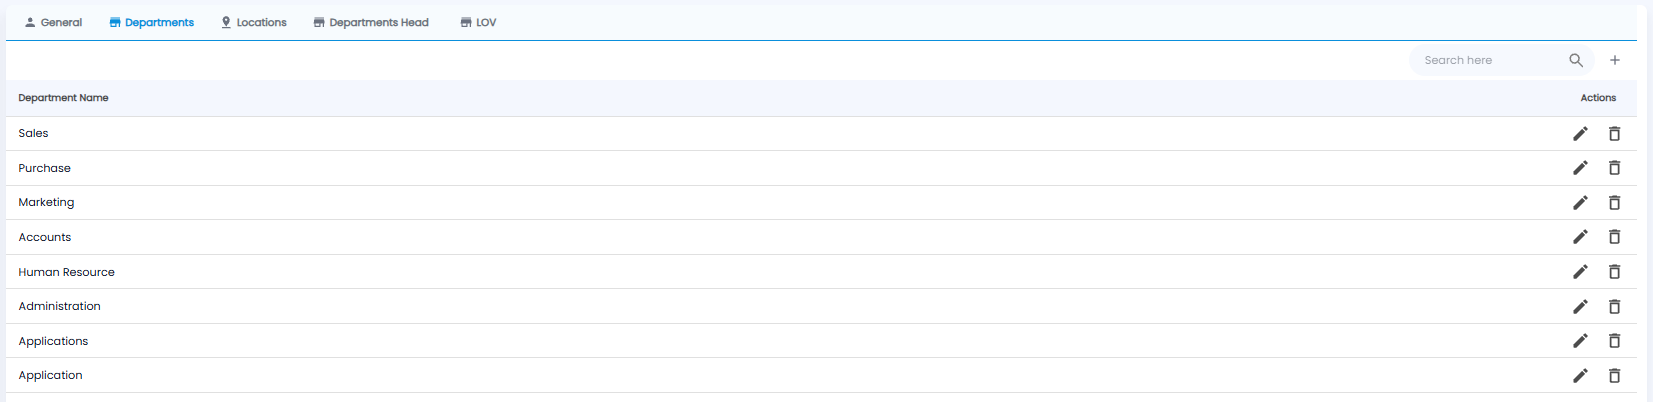Delete the Marketing department
Viewport: 1653px width, 402px height.
pyautogui.click(x=1614, y=203)
